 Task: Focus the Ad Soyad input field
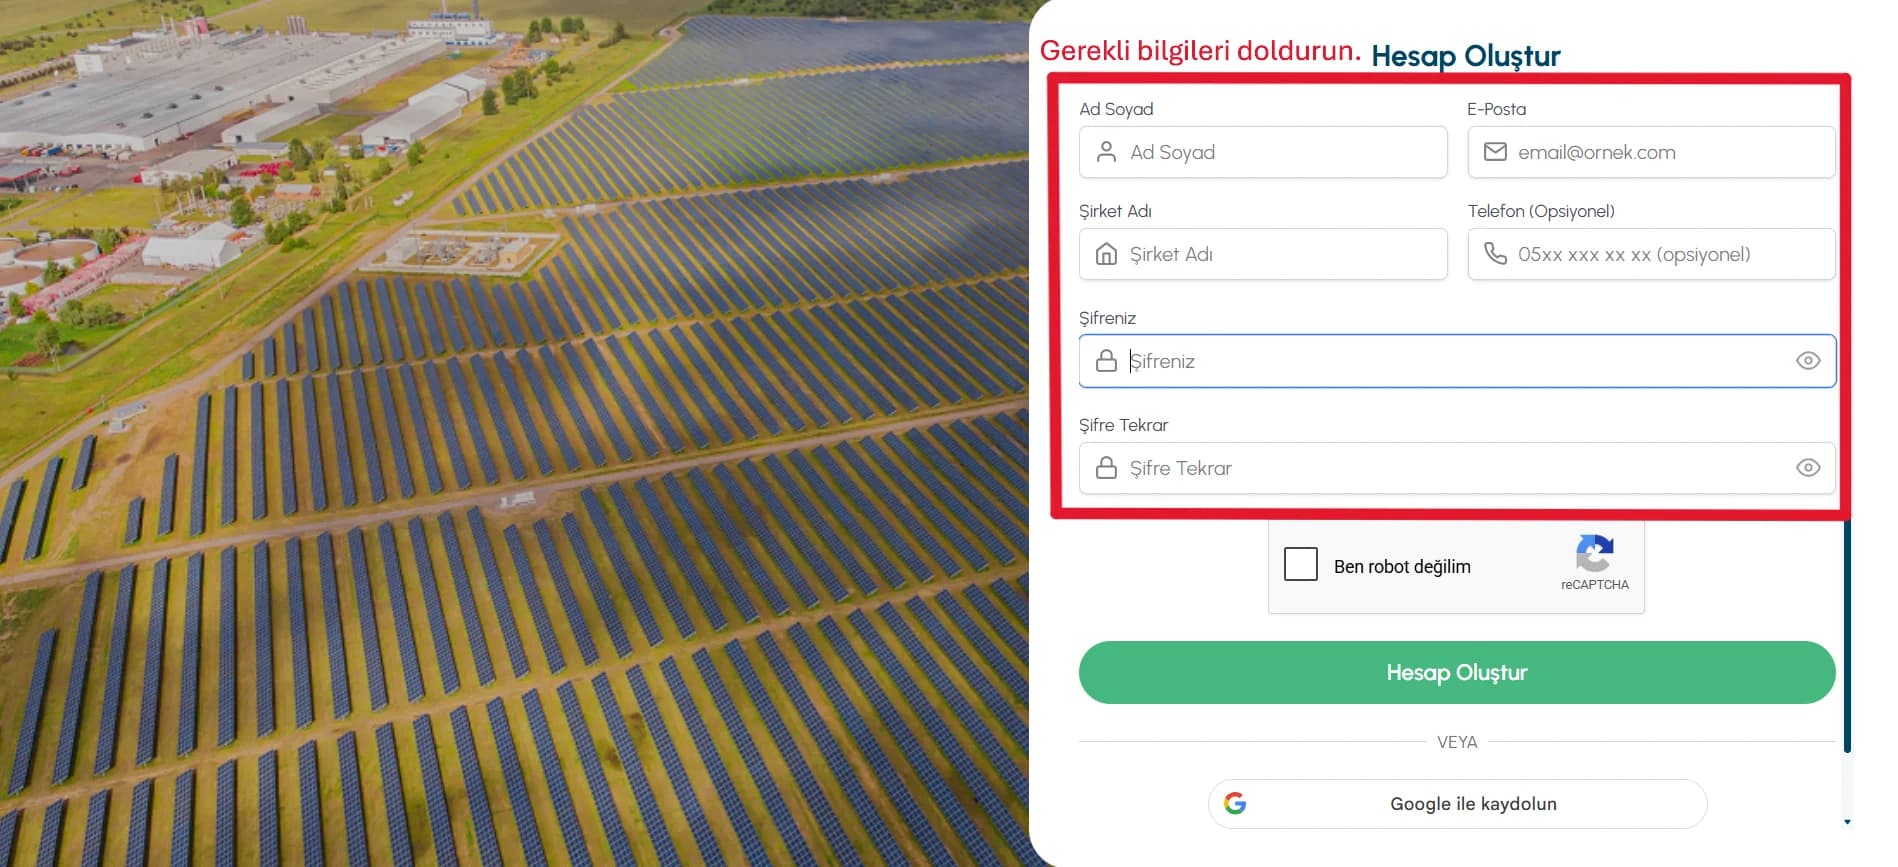tap(1263, 152)
